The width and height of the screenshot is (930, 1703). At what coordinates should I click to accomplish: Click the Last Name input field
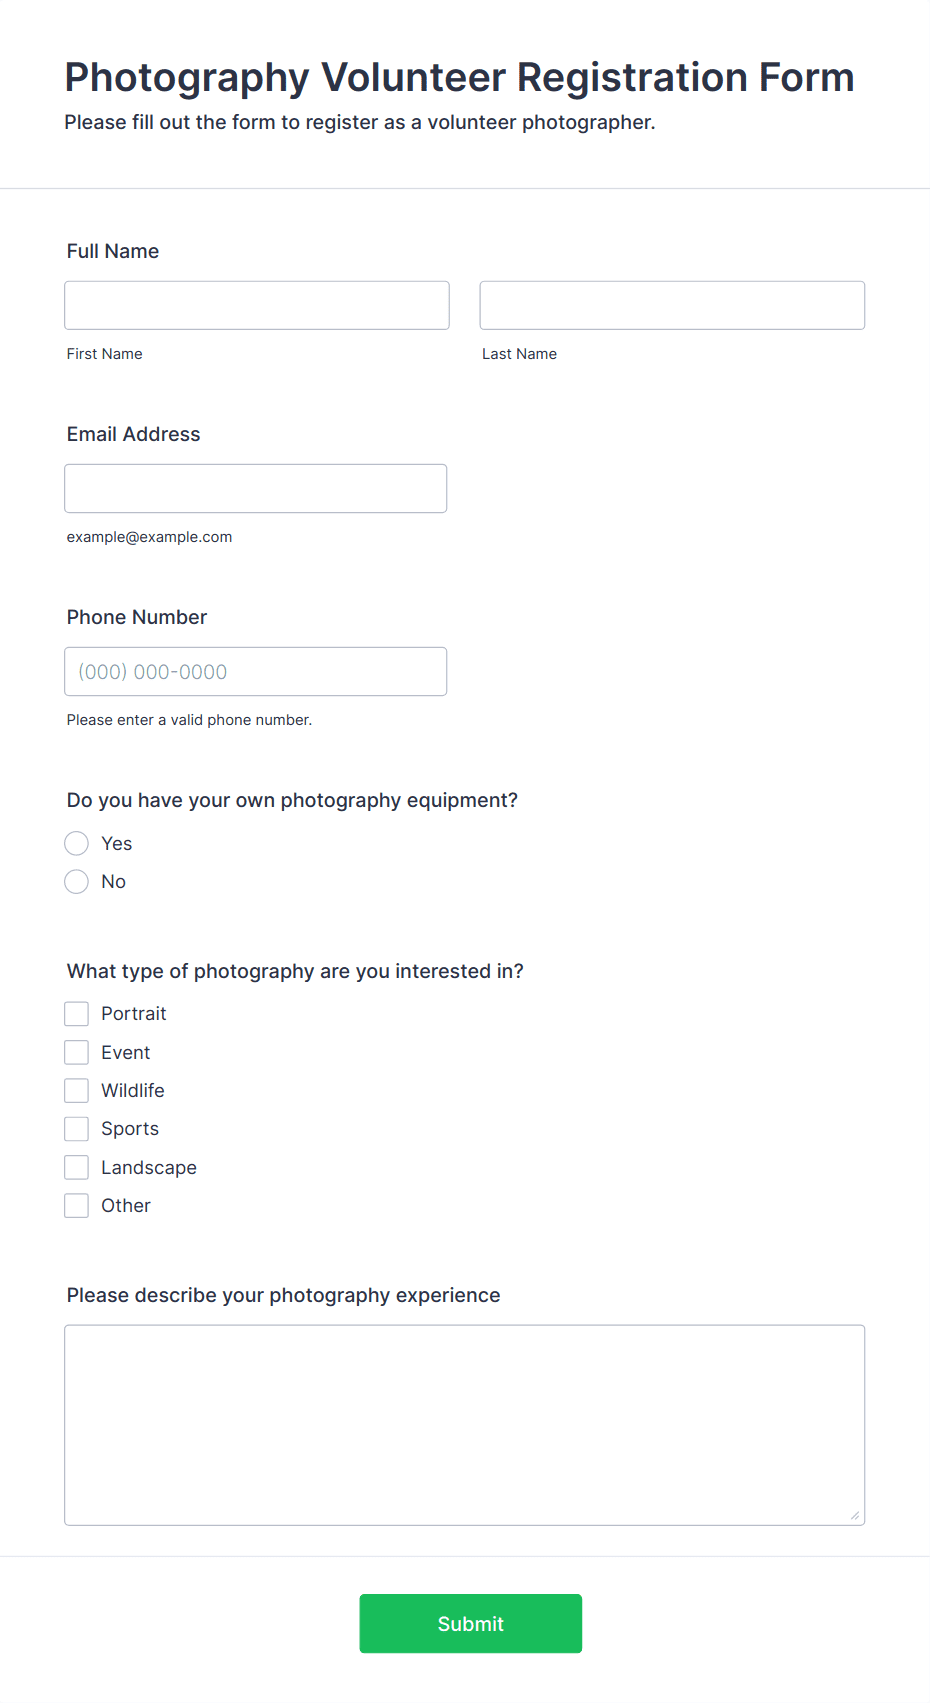tap(672, 305)
